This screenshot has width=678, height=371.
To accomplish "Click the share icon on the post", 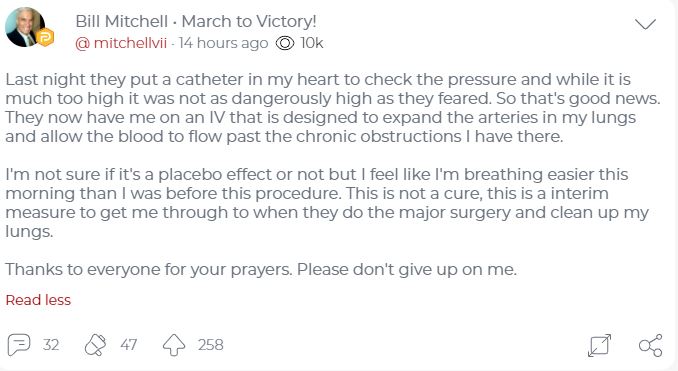I will pos(650,345).
